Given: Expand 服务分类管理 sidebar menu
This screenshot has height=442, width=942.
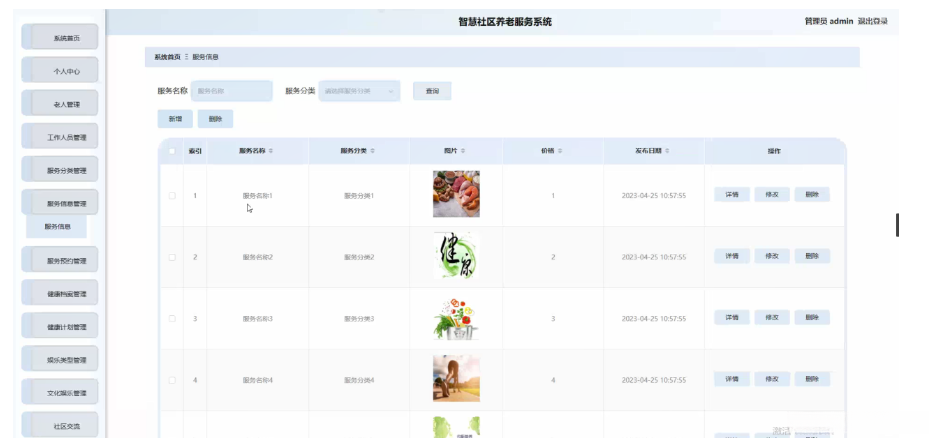Looking at the screenshot, I should click(60, 170).
